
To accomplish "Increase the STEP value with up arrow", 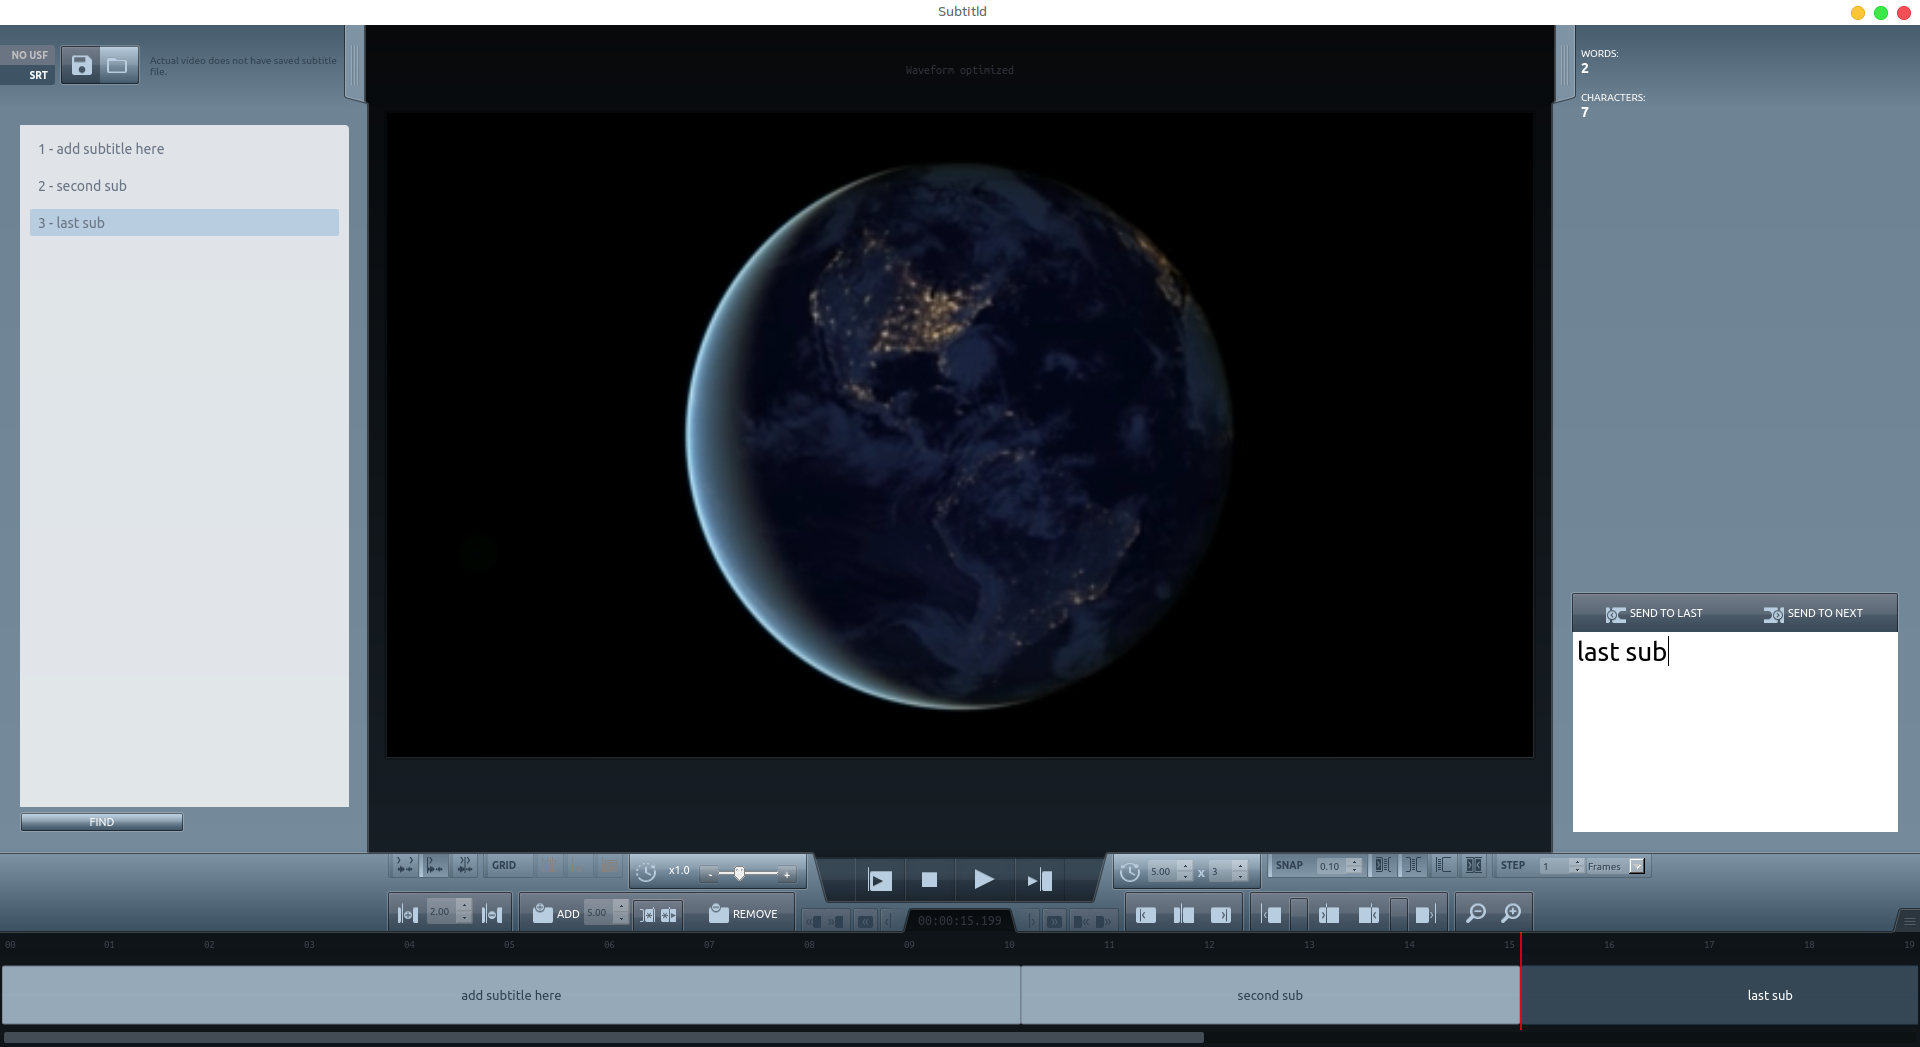I will (1577, 862).
